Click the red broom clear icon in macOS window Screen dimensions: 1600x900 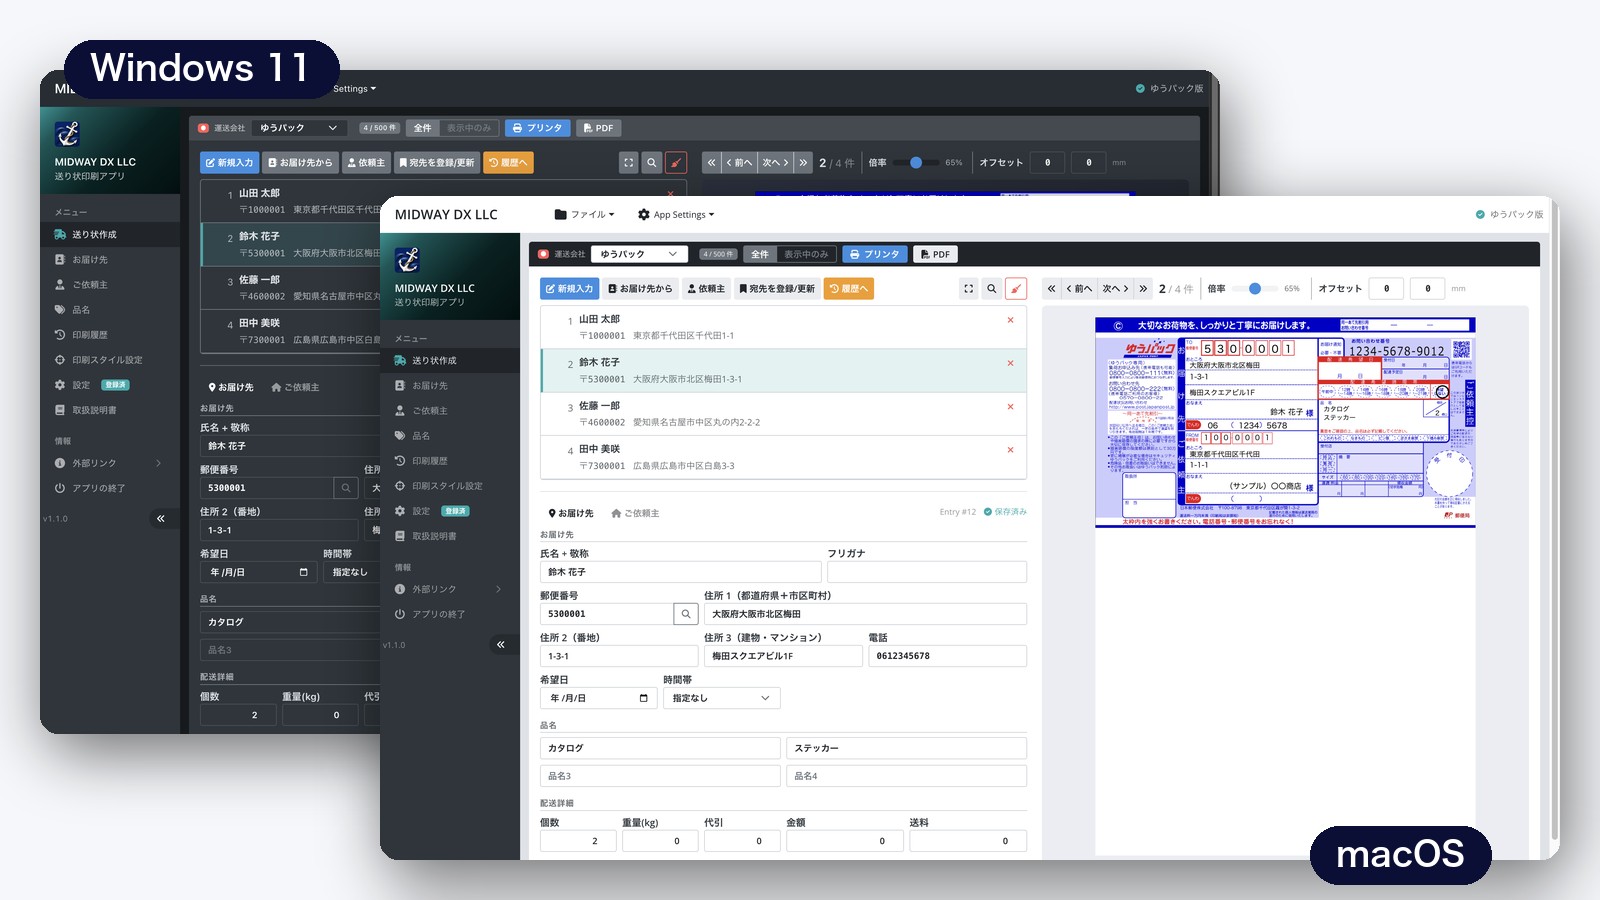[x=1016, y=288]
